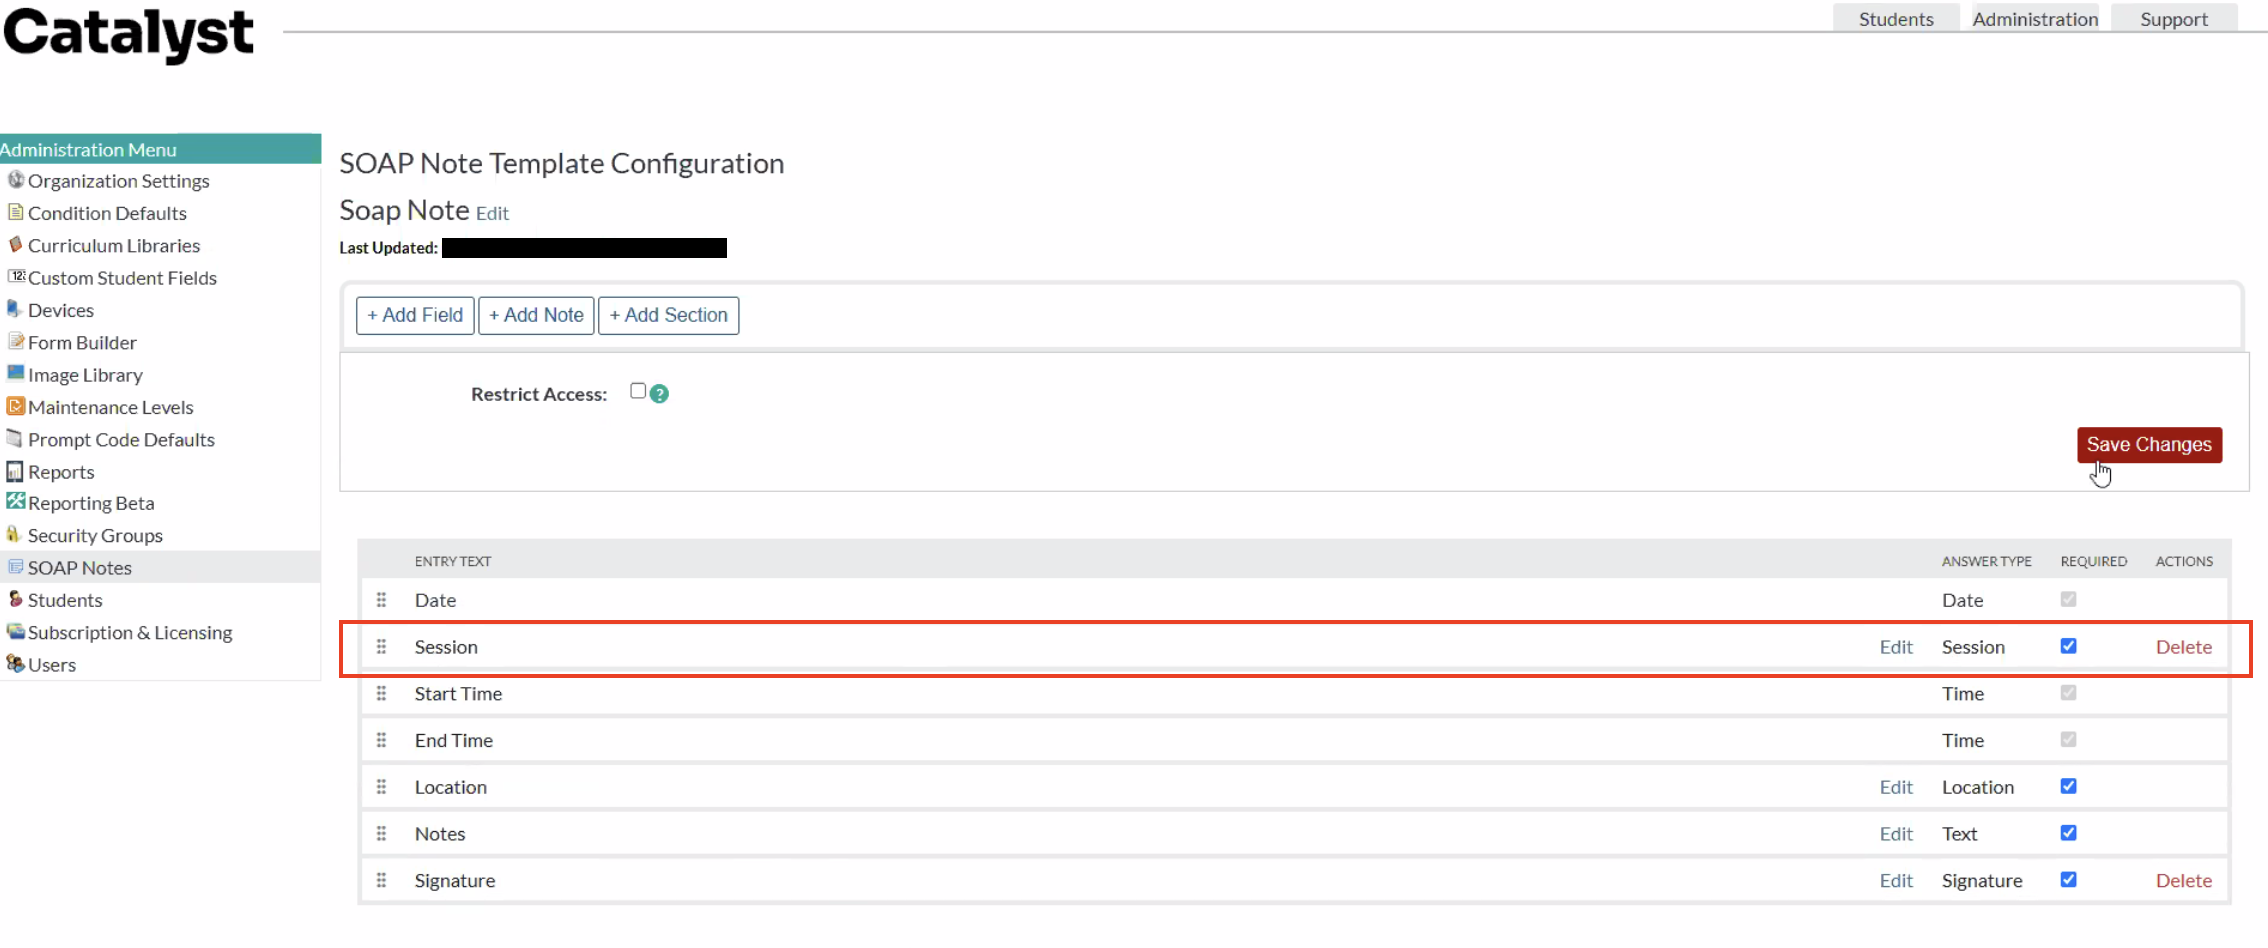Open Form Builder from the menu

point(82,342)
